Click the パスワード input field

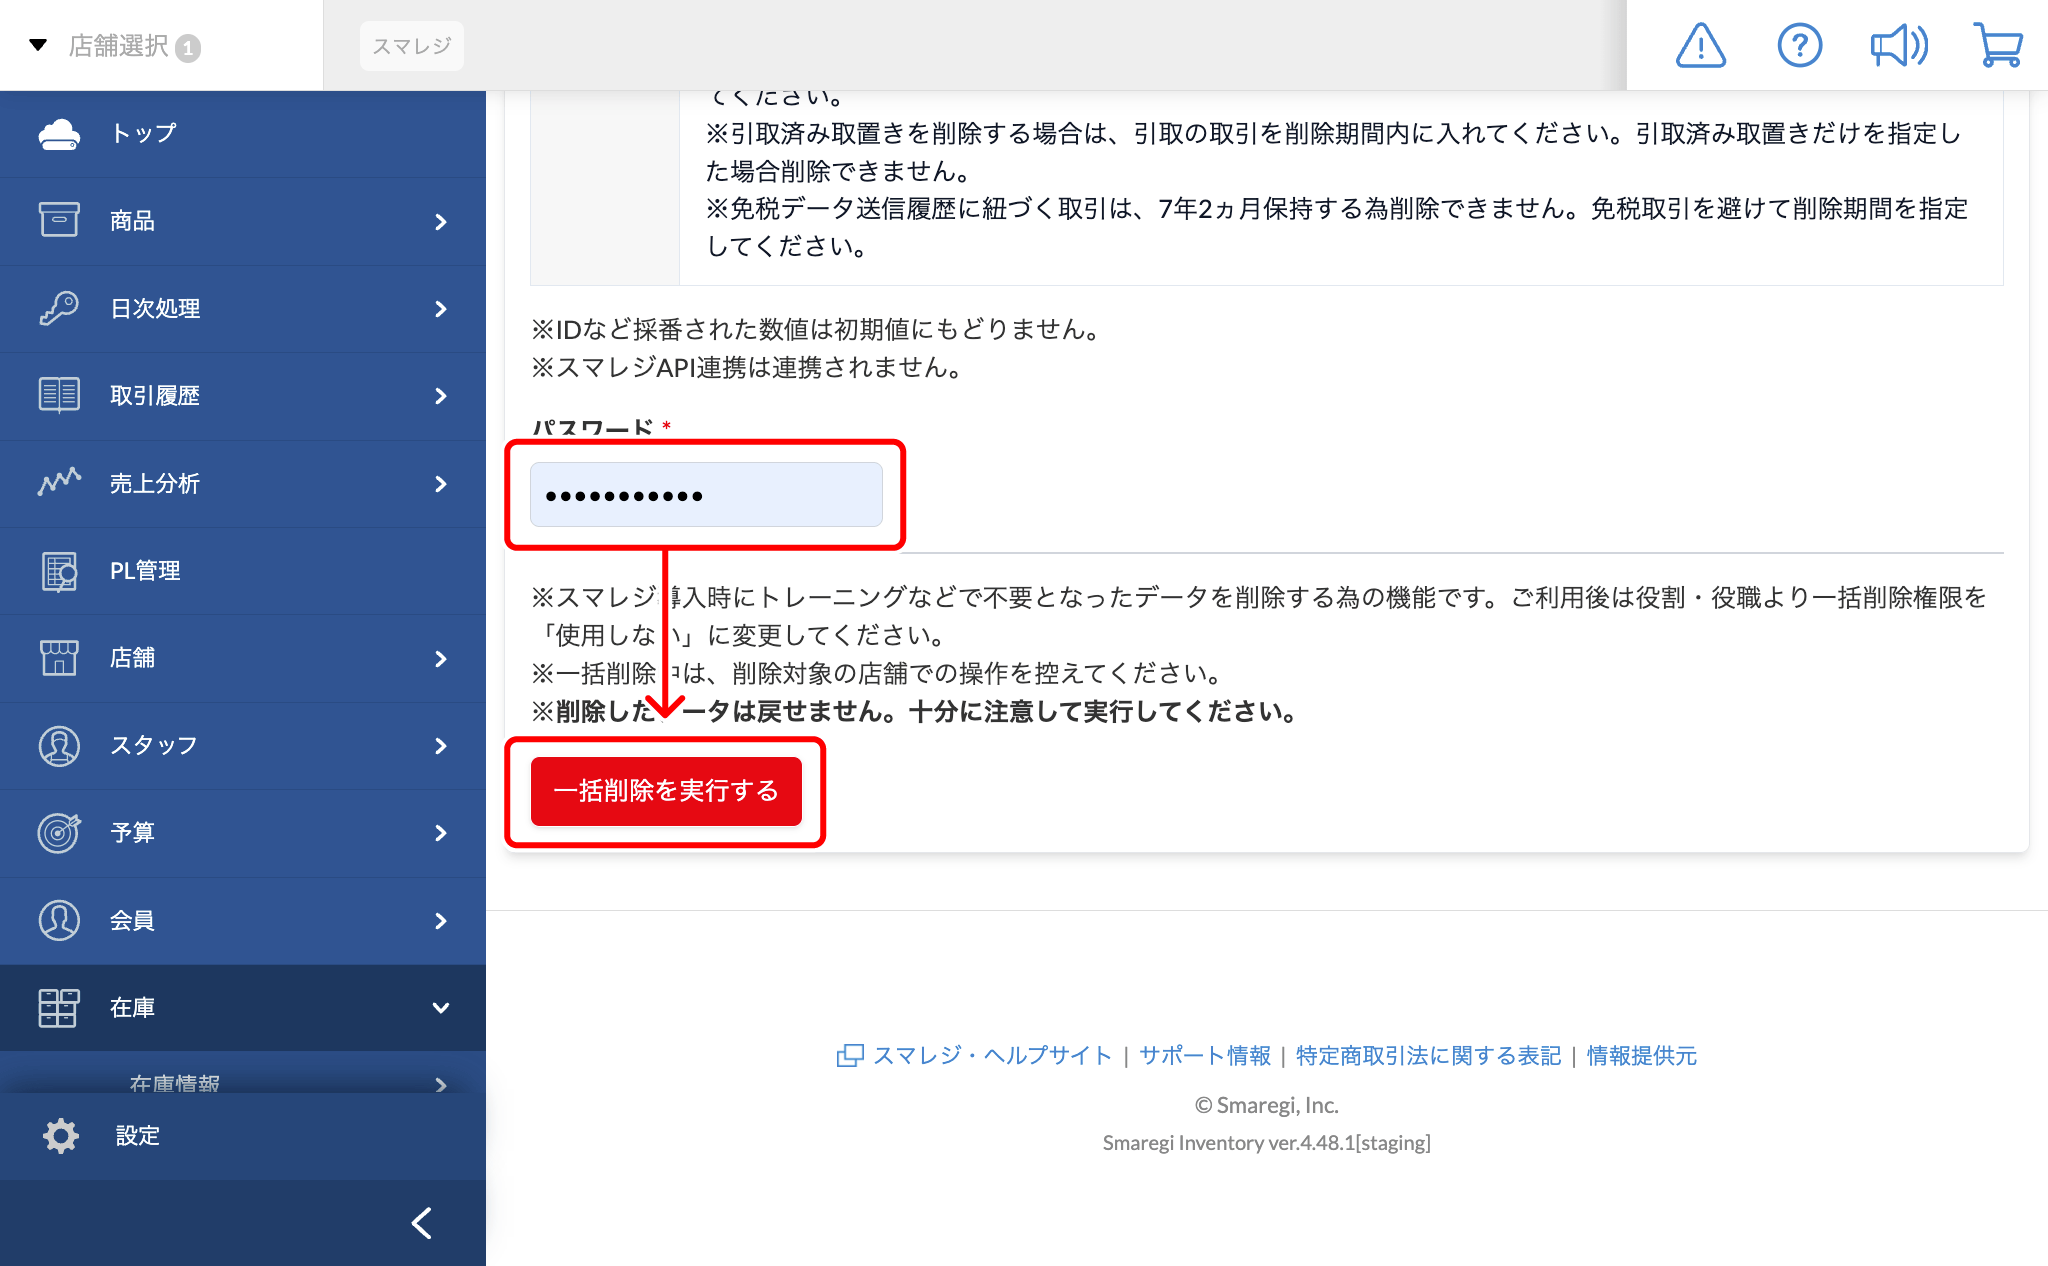pos(706,495)
